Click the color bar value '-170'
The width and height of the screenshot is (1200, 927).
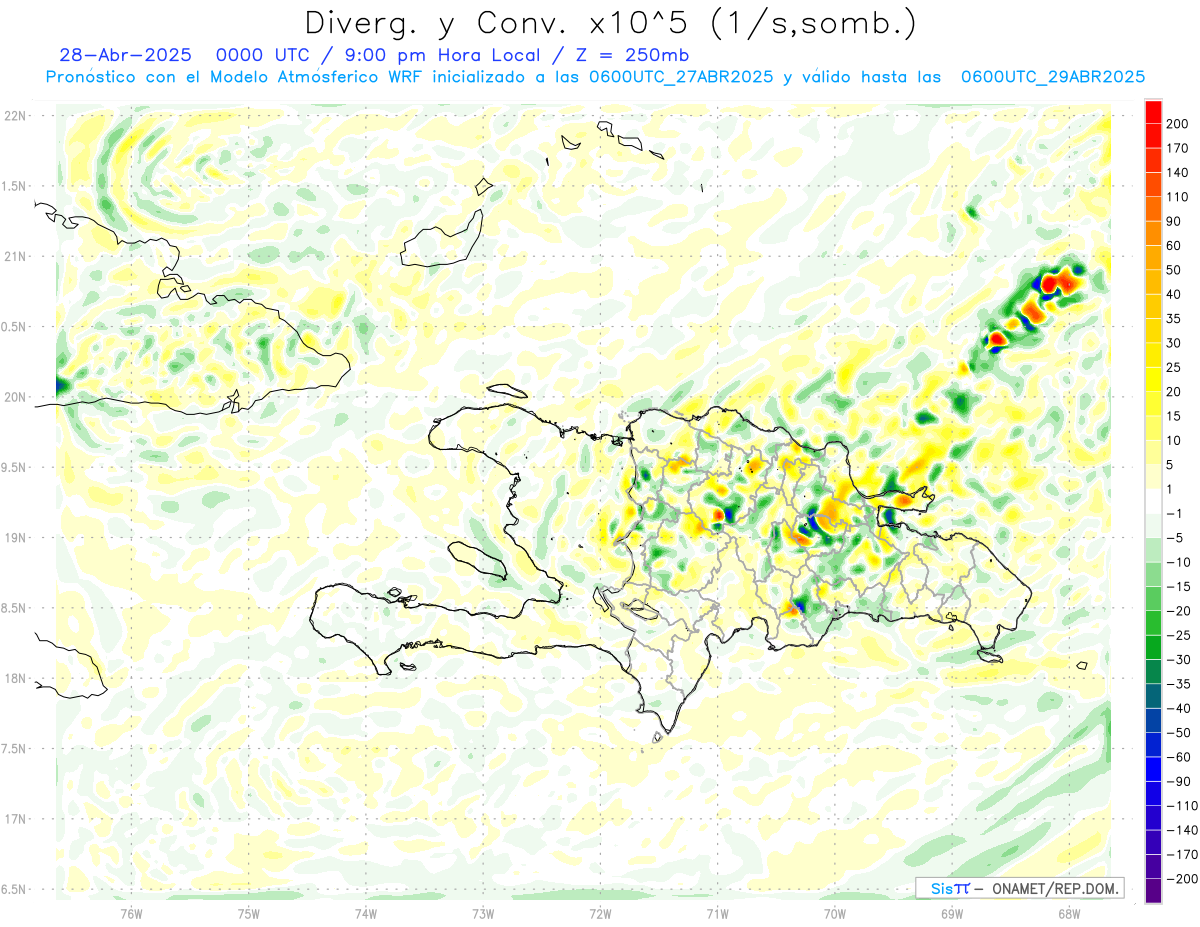1181,855
